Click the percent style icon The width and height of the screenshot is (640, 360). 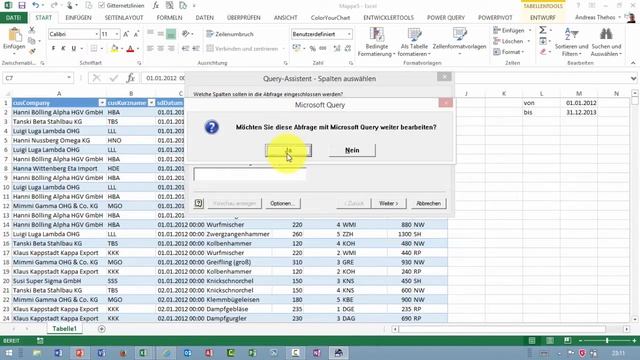coord(313,49)
